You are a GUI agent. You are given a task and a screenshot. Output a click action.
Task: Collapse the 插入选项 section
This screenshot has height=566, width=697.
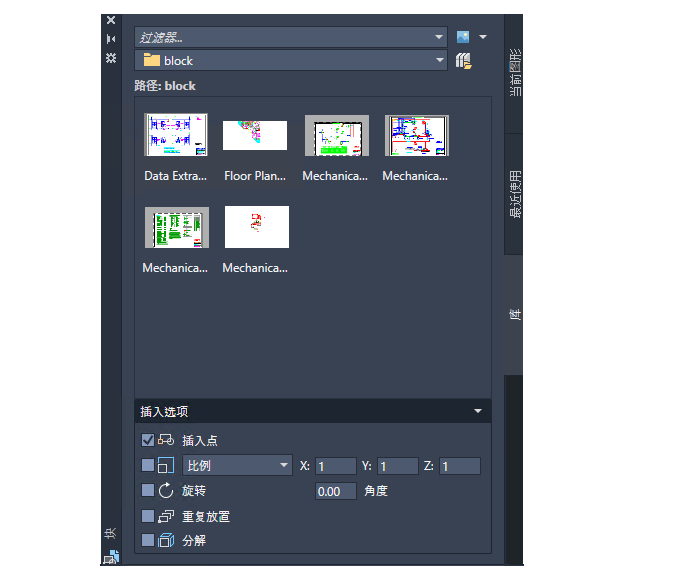pos(478,411)
